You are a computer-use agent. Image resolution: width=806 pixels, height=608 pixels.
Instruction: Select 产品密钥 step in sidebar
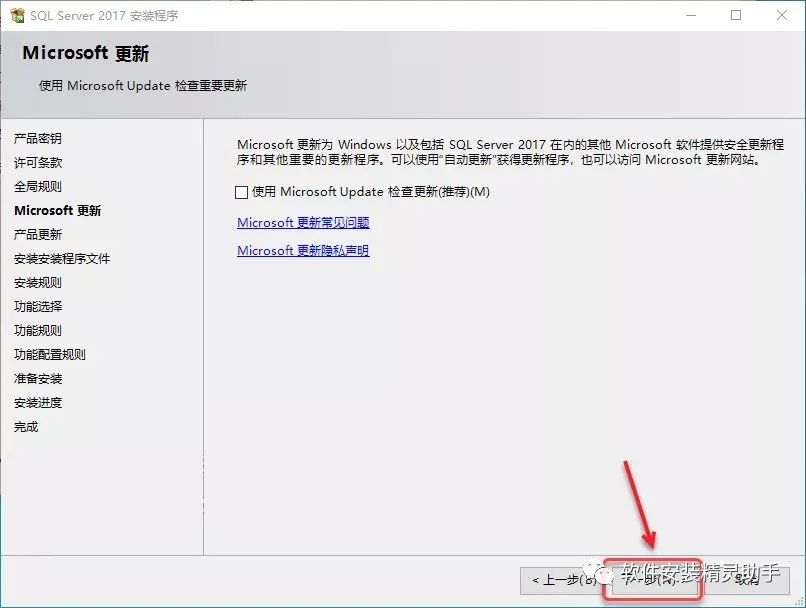[x=38, y=138]
